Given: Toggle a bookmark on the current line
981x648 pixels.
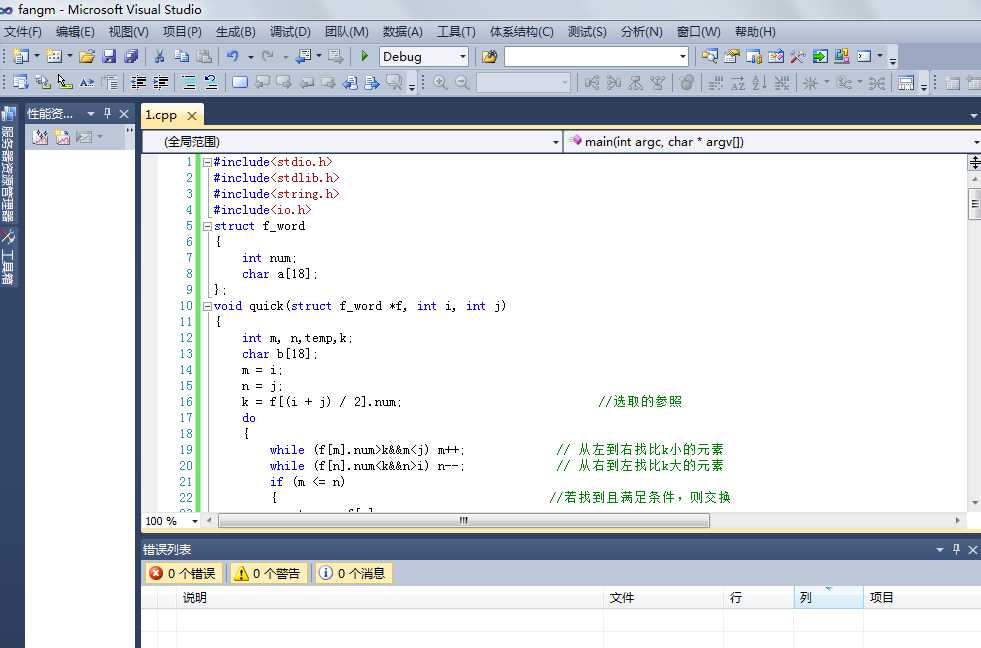Looking at the screenshot, I should [x=240, y=83].
